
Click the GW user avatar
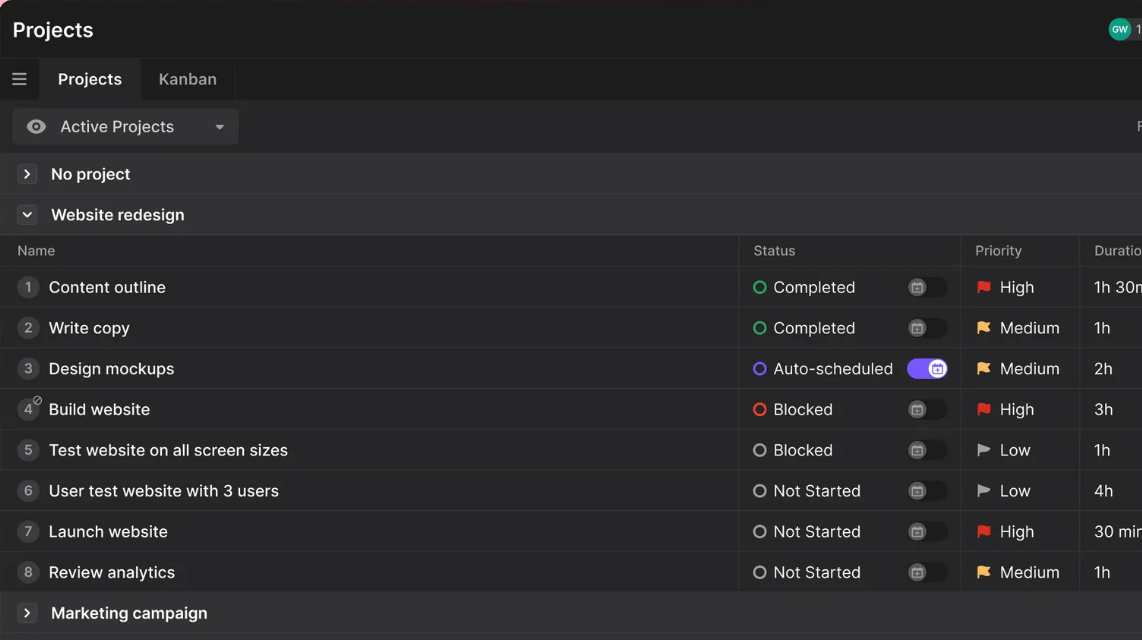tap(1119, 29)
